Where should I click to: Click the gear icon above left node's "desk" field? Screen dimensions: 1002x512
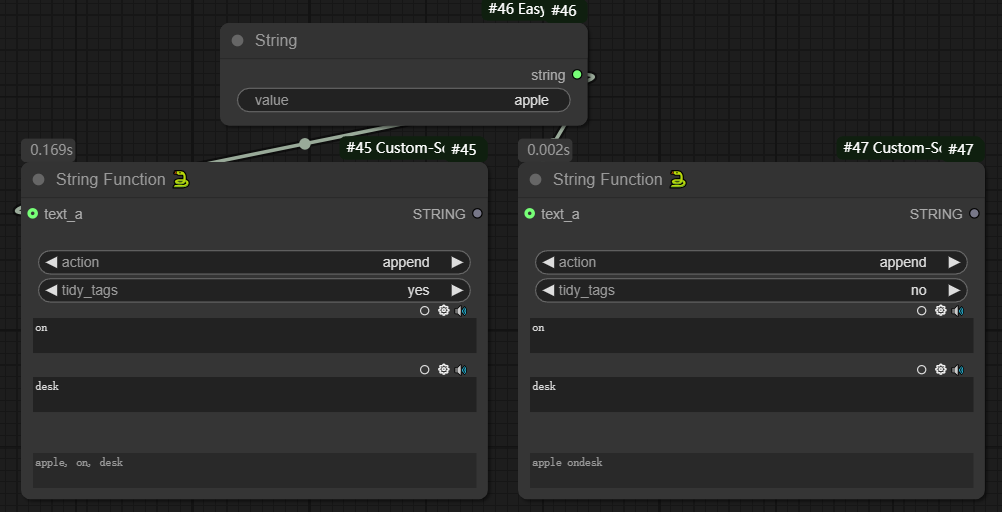(444, 370)
